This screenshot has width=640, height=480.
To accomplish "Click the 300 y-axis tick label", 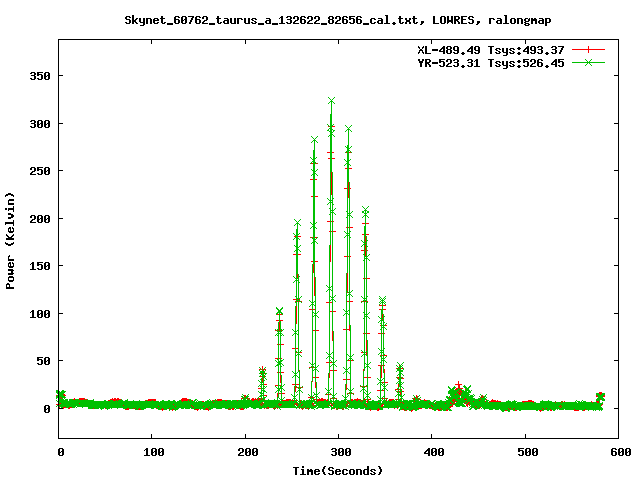I will [x=40, y=124].
